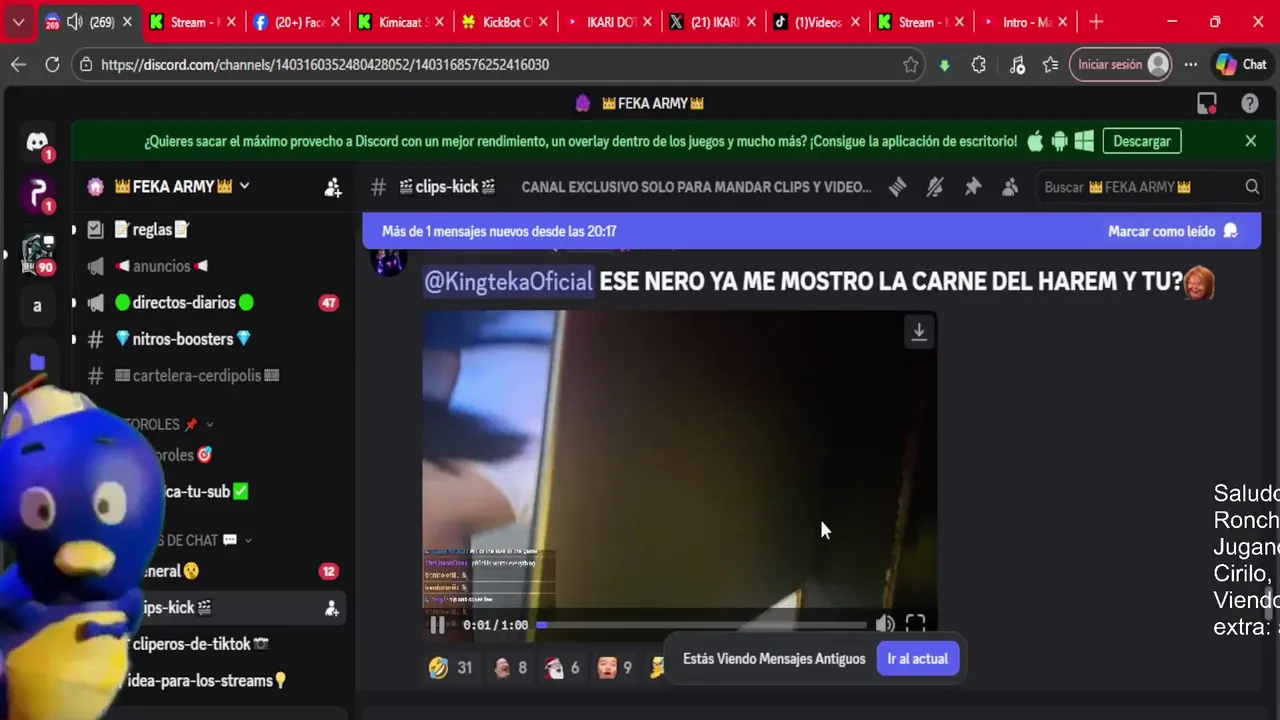
Task: Toggle channel notification mute bell icon
Action: point(935,187)
